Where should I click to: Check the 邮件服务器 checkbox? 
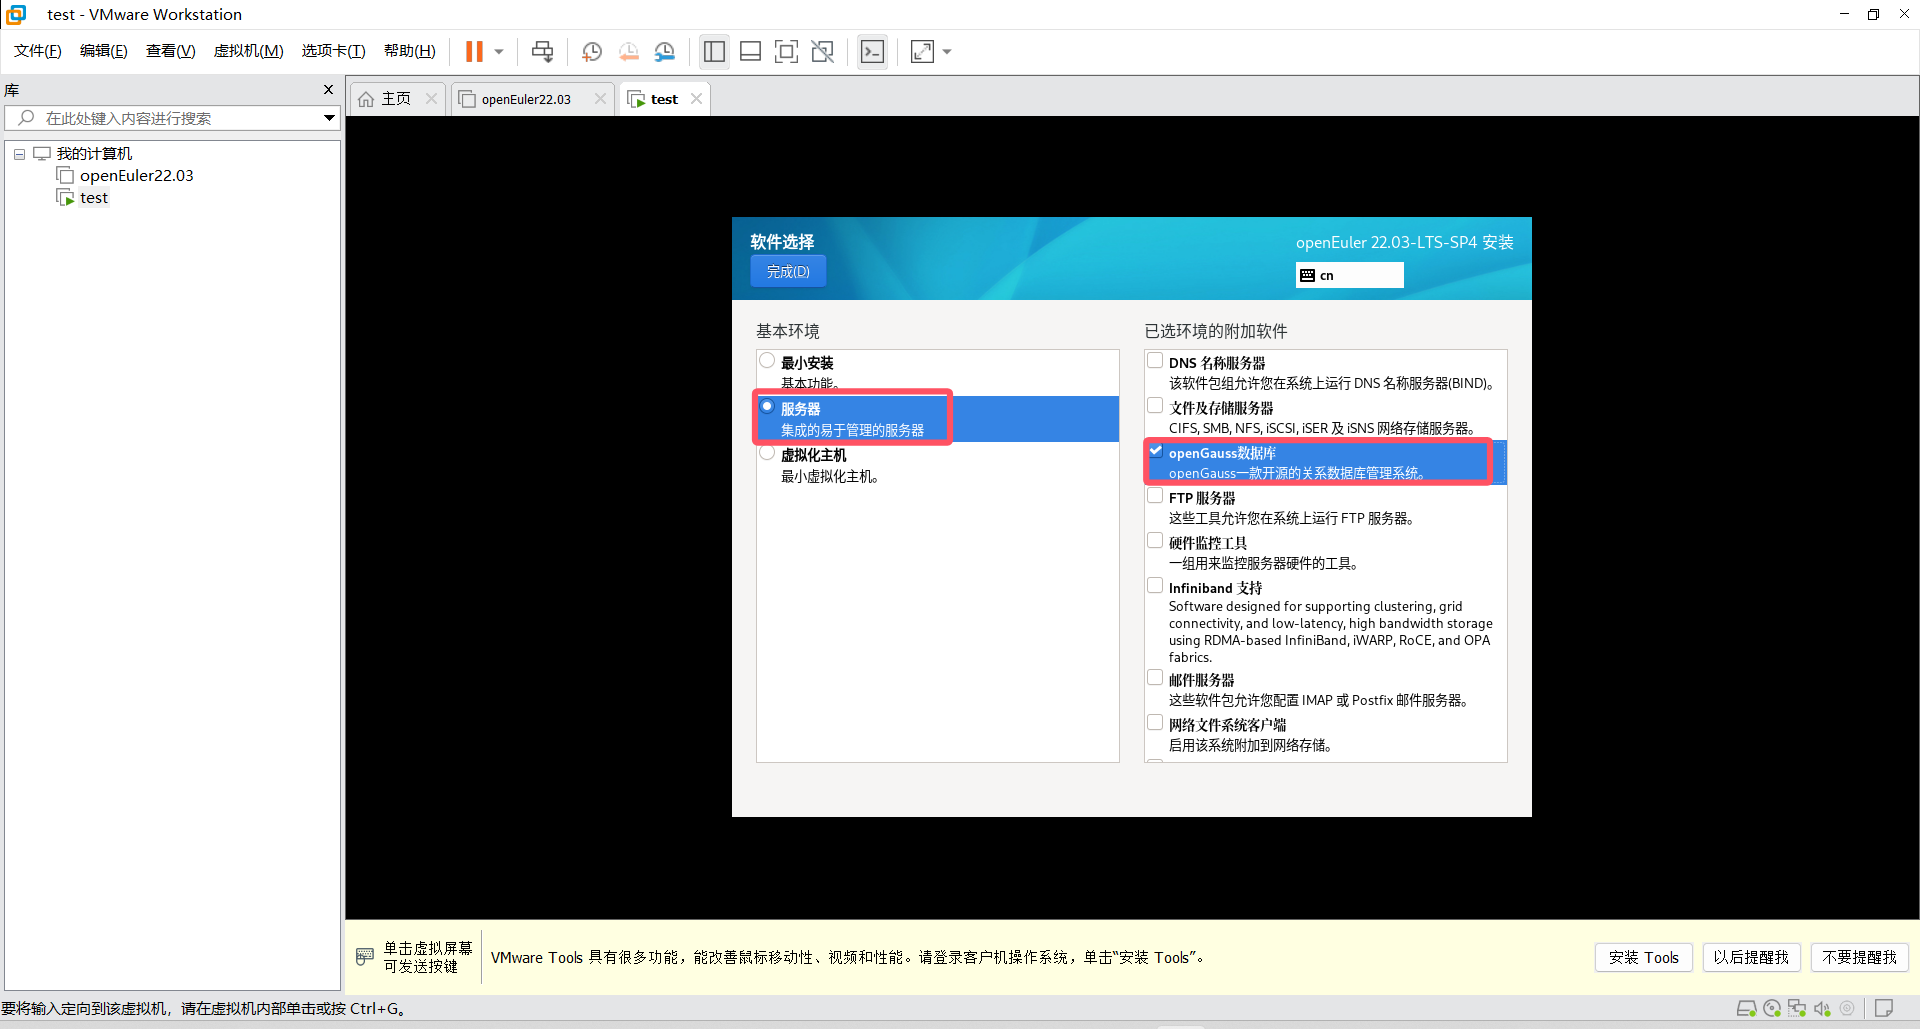tap(1155, 678)
